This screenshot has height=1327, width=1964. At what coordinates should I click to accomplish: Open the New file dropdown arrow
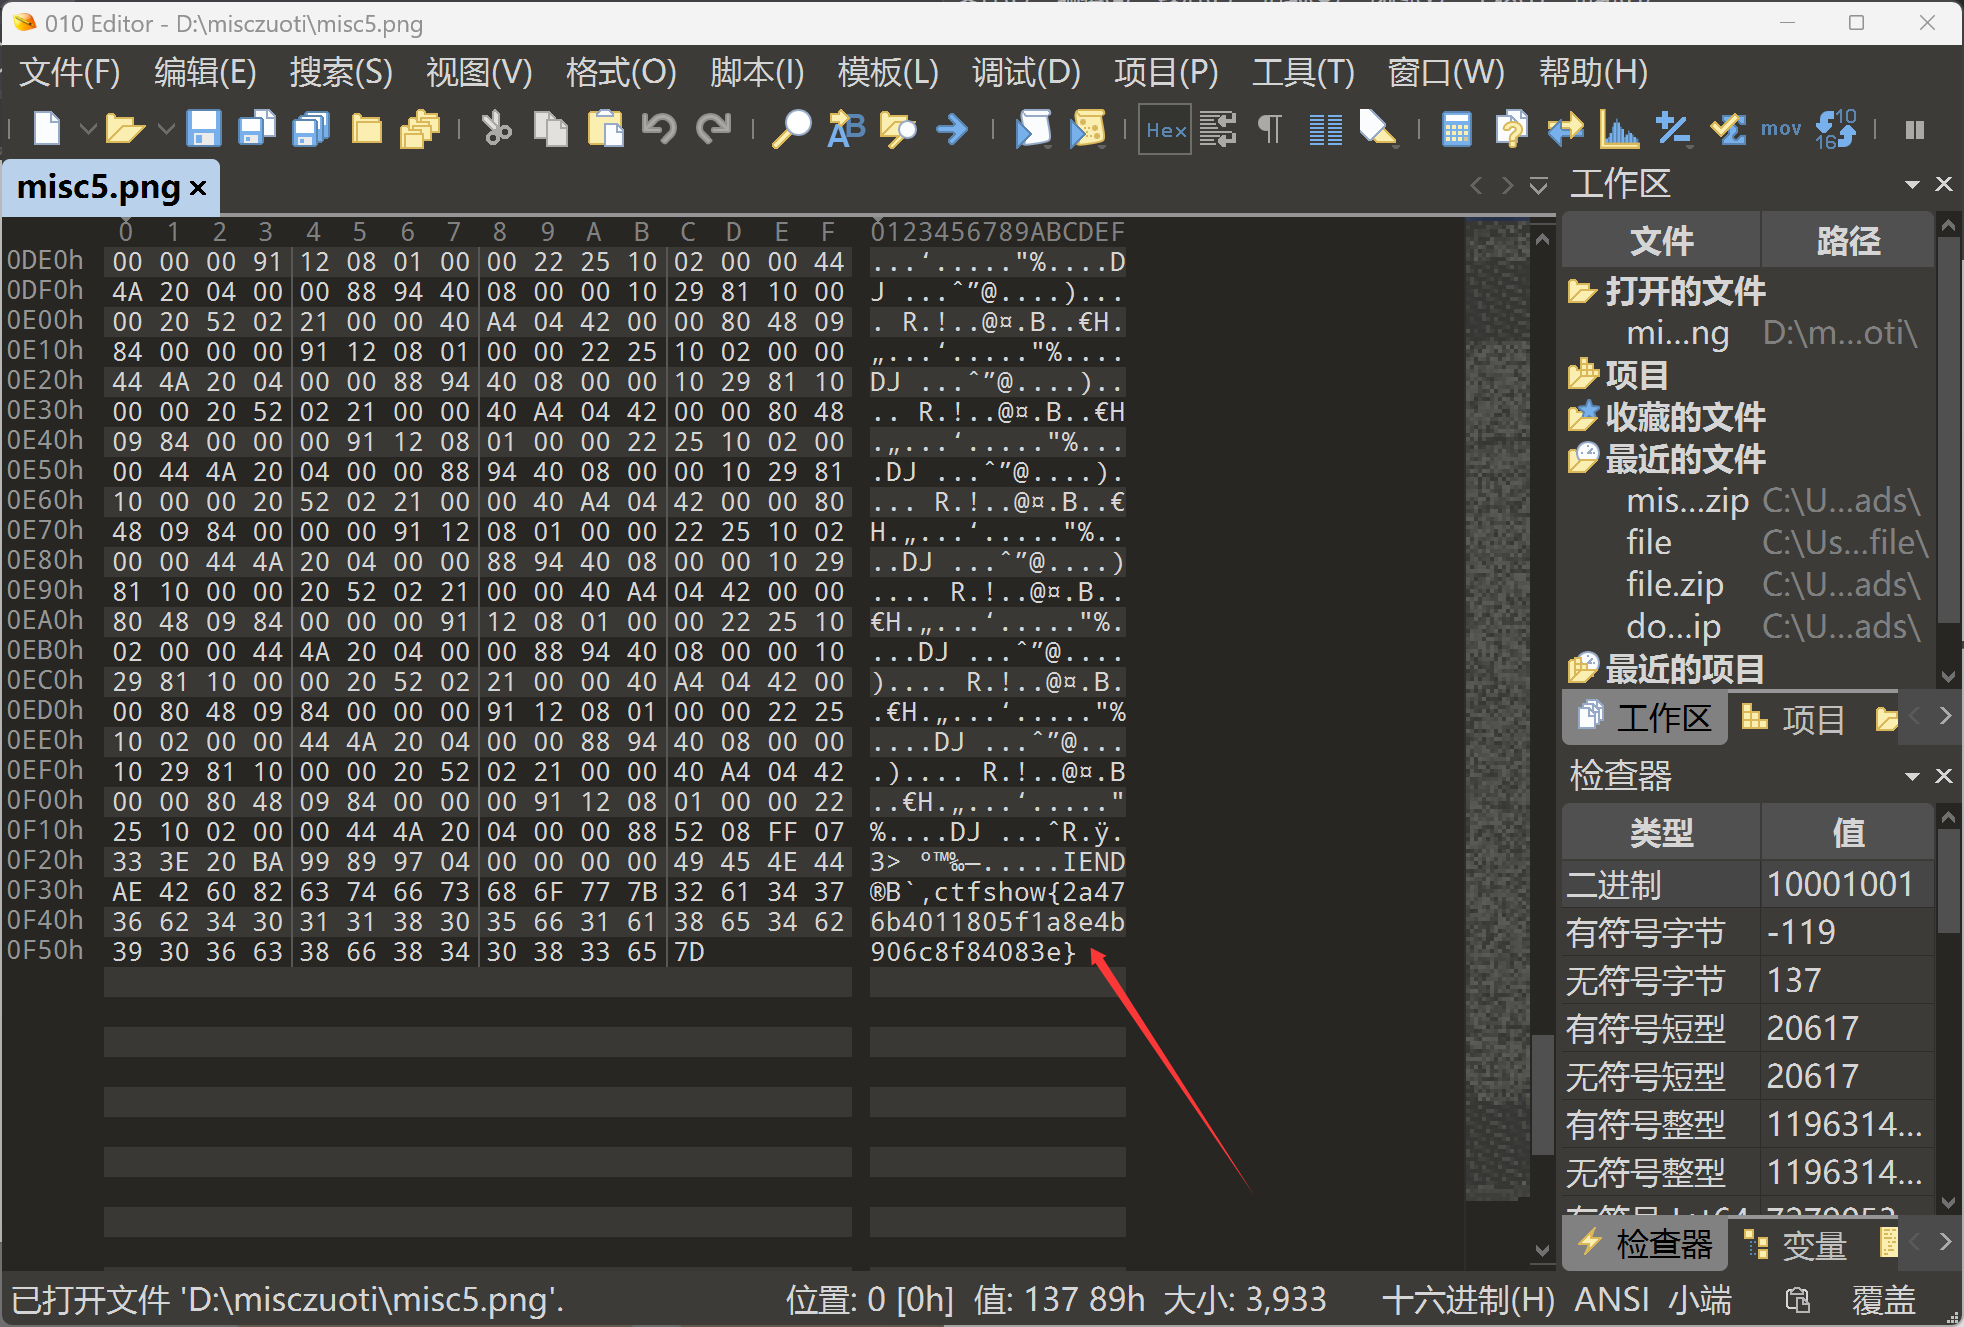(88, 129)
